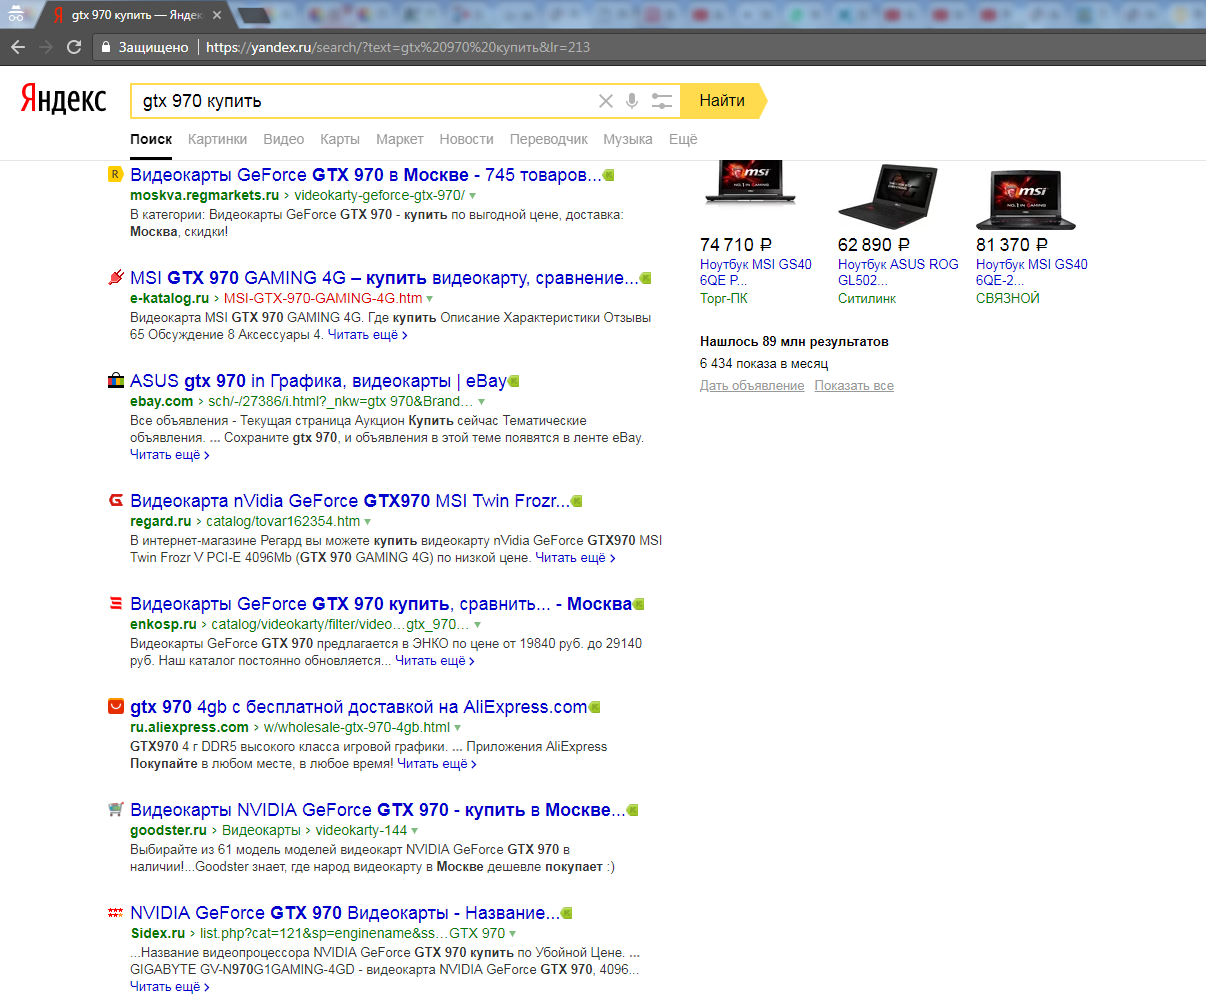Viewport: 1206px width, 996px height.
Task: Click Дать объявление link
Action: coord(752,386)
